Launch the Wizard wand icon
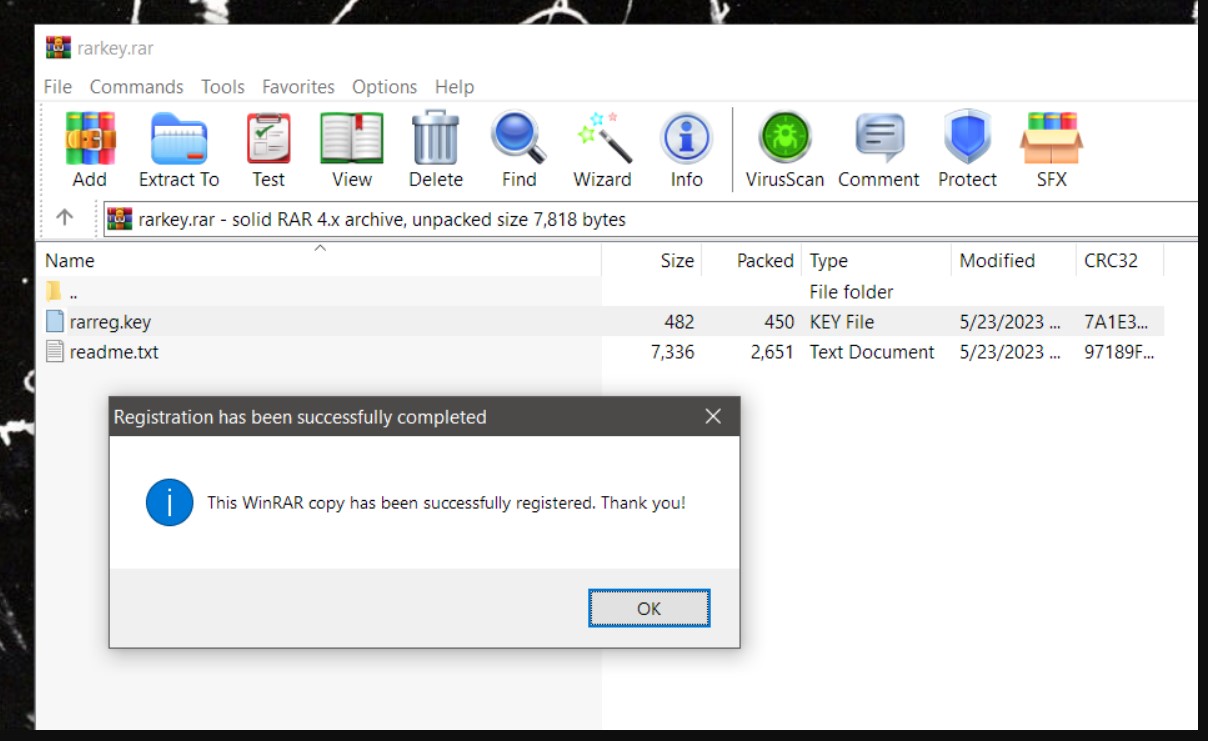1208x741 pixels. tap(602, 140)
